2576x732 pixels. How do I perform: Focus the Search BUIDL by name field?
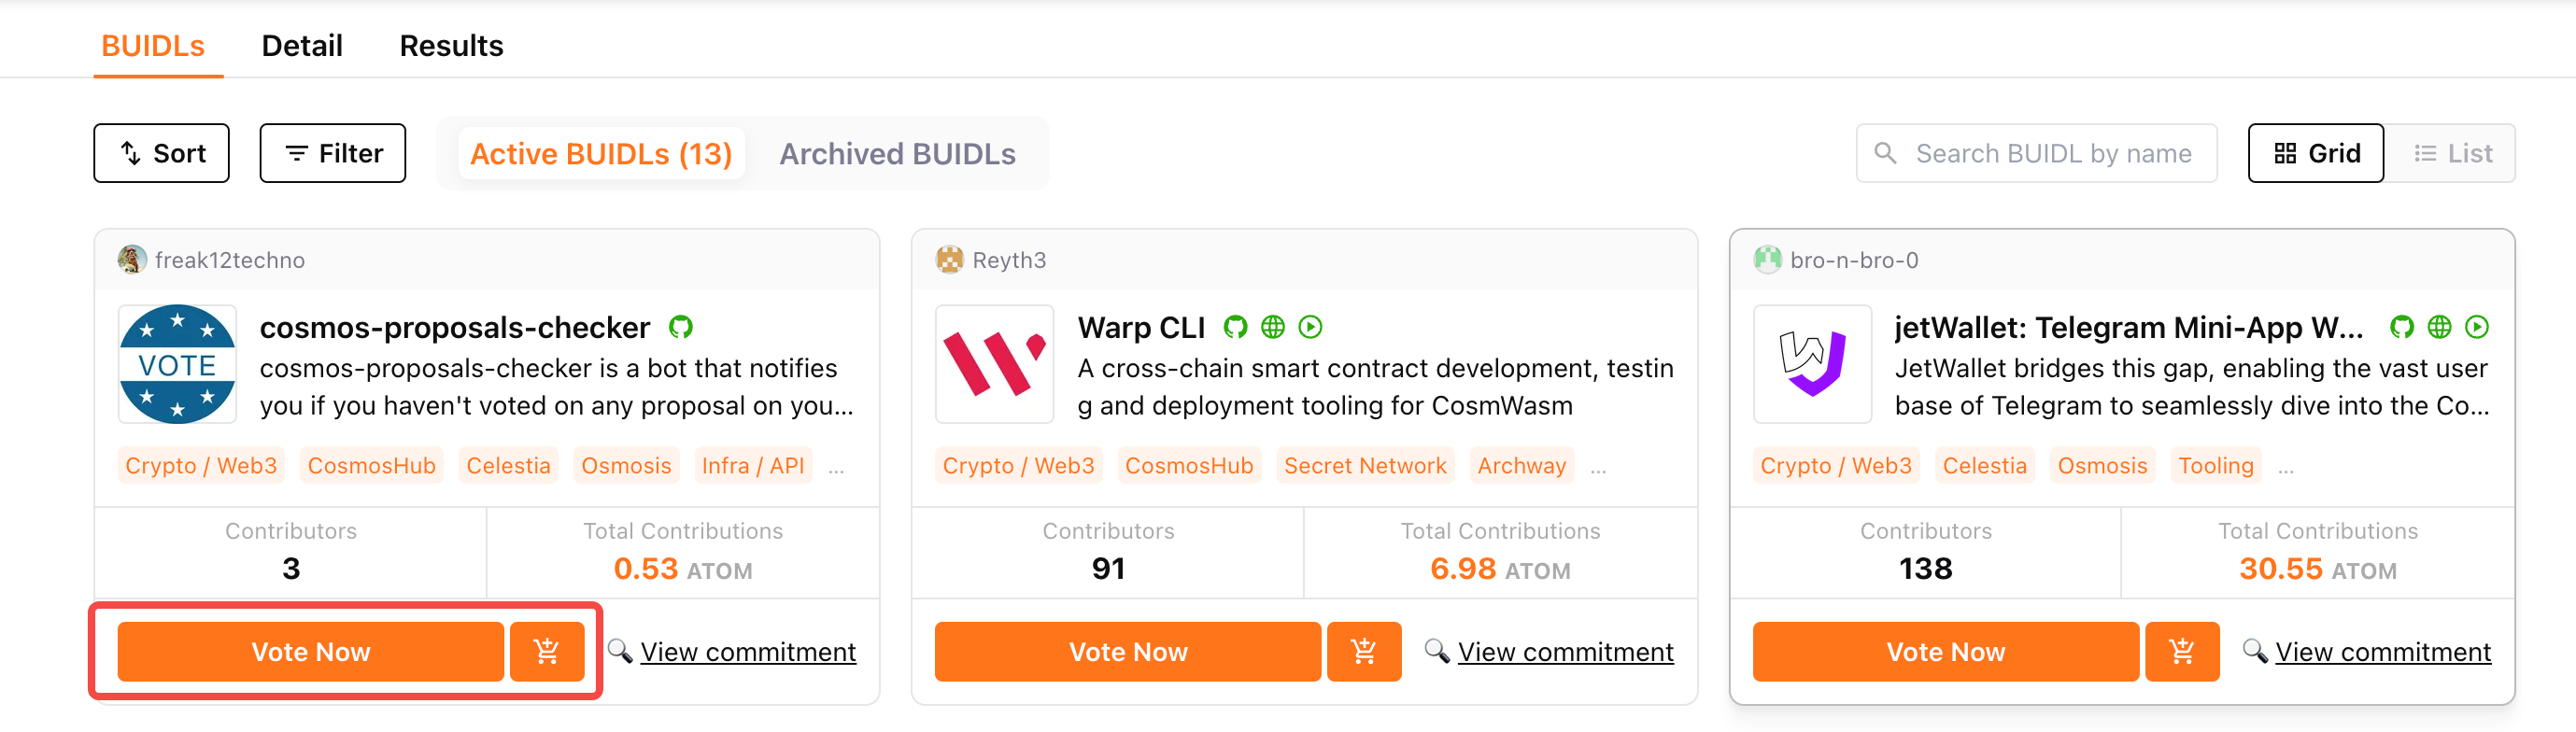coord(2036,153)
